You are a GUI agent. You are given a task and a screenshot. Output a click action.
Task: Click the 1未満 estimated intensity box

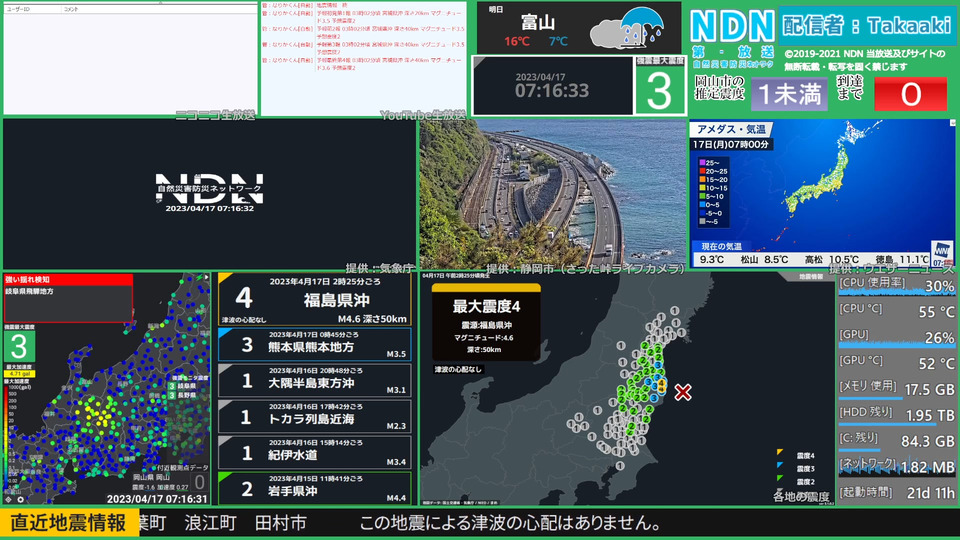tap(789, 94)
